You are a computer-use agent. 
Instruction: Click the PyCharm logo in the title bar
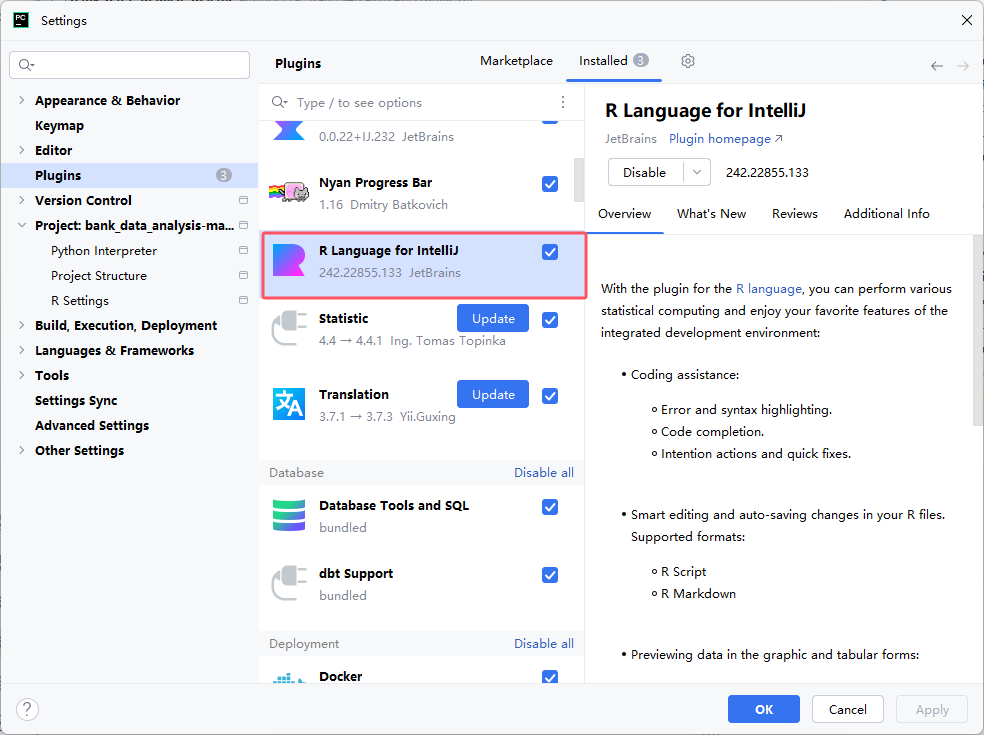coord(21,20)
